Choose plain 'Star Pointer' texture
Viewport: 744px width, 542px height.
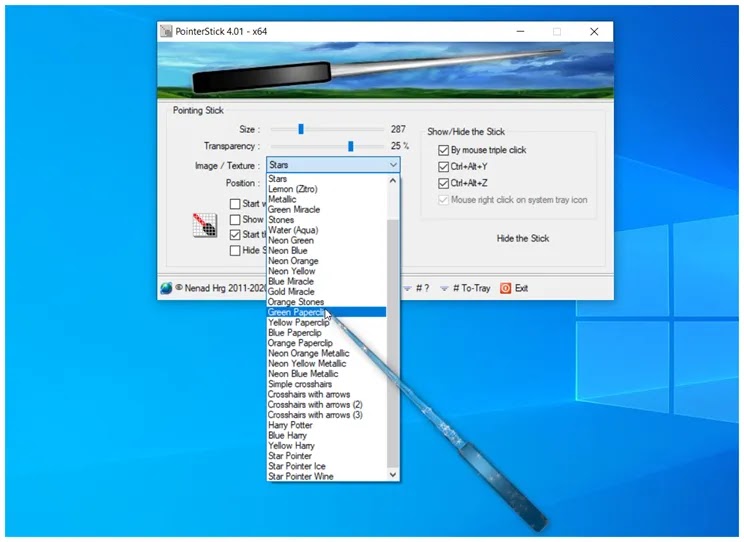[x=326, y=456]
